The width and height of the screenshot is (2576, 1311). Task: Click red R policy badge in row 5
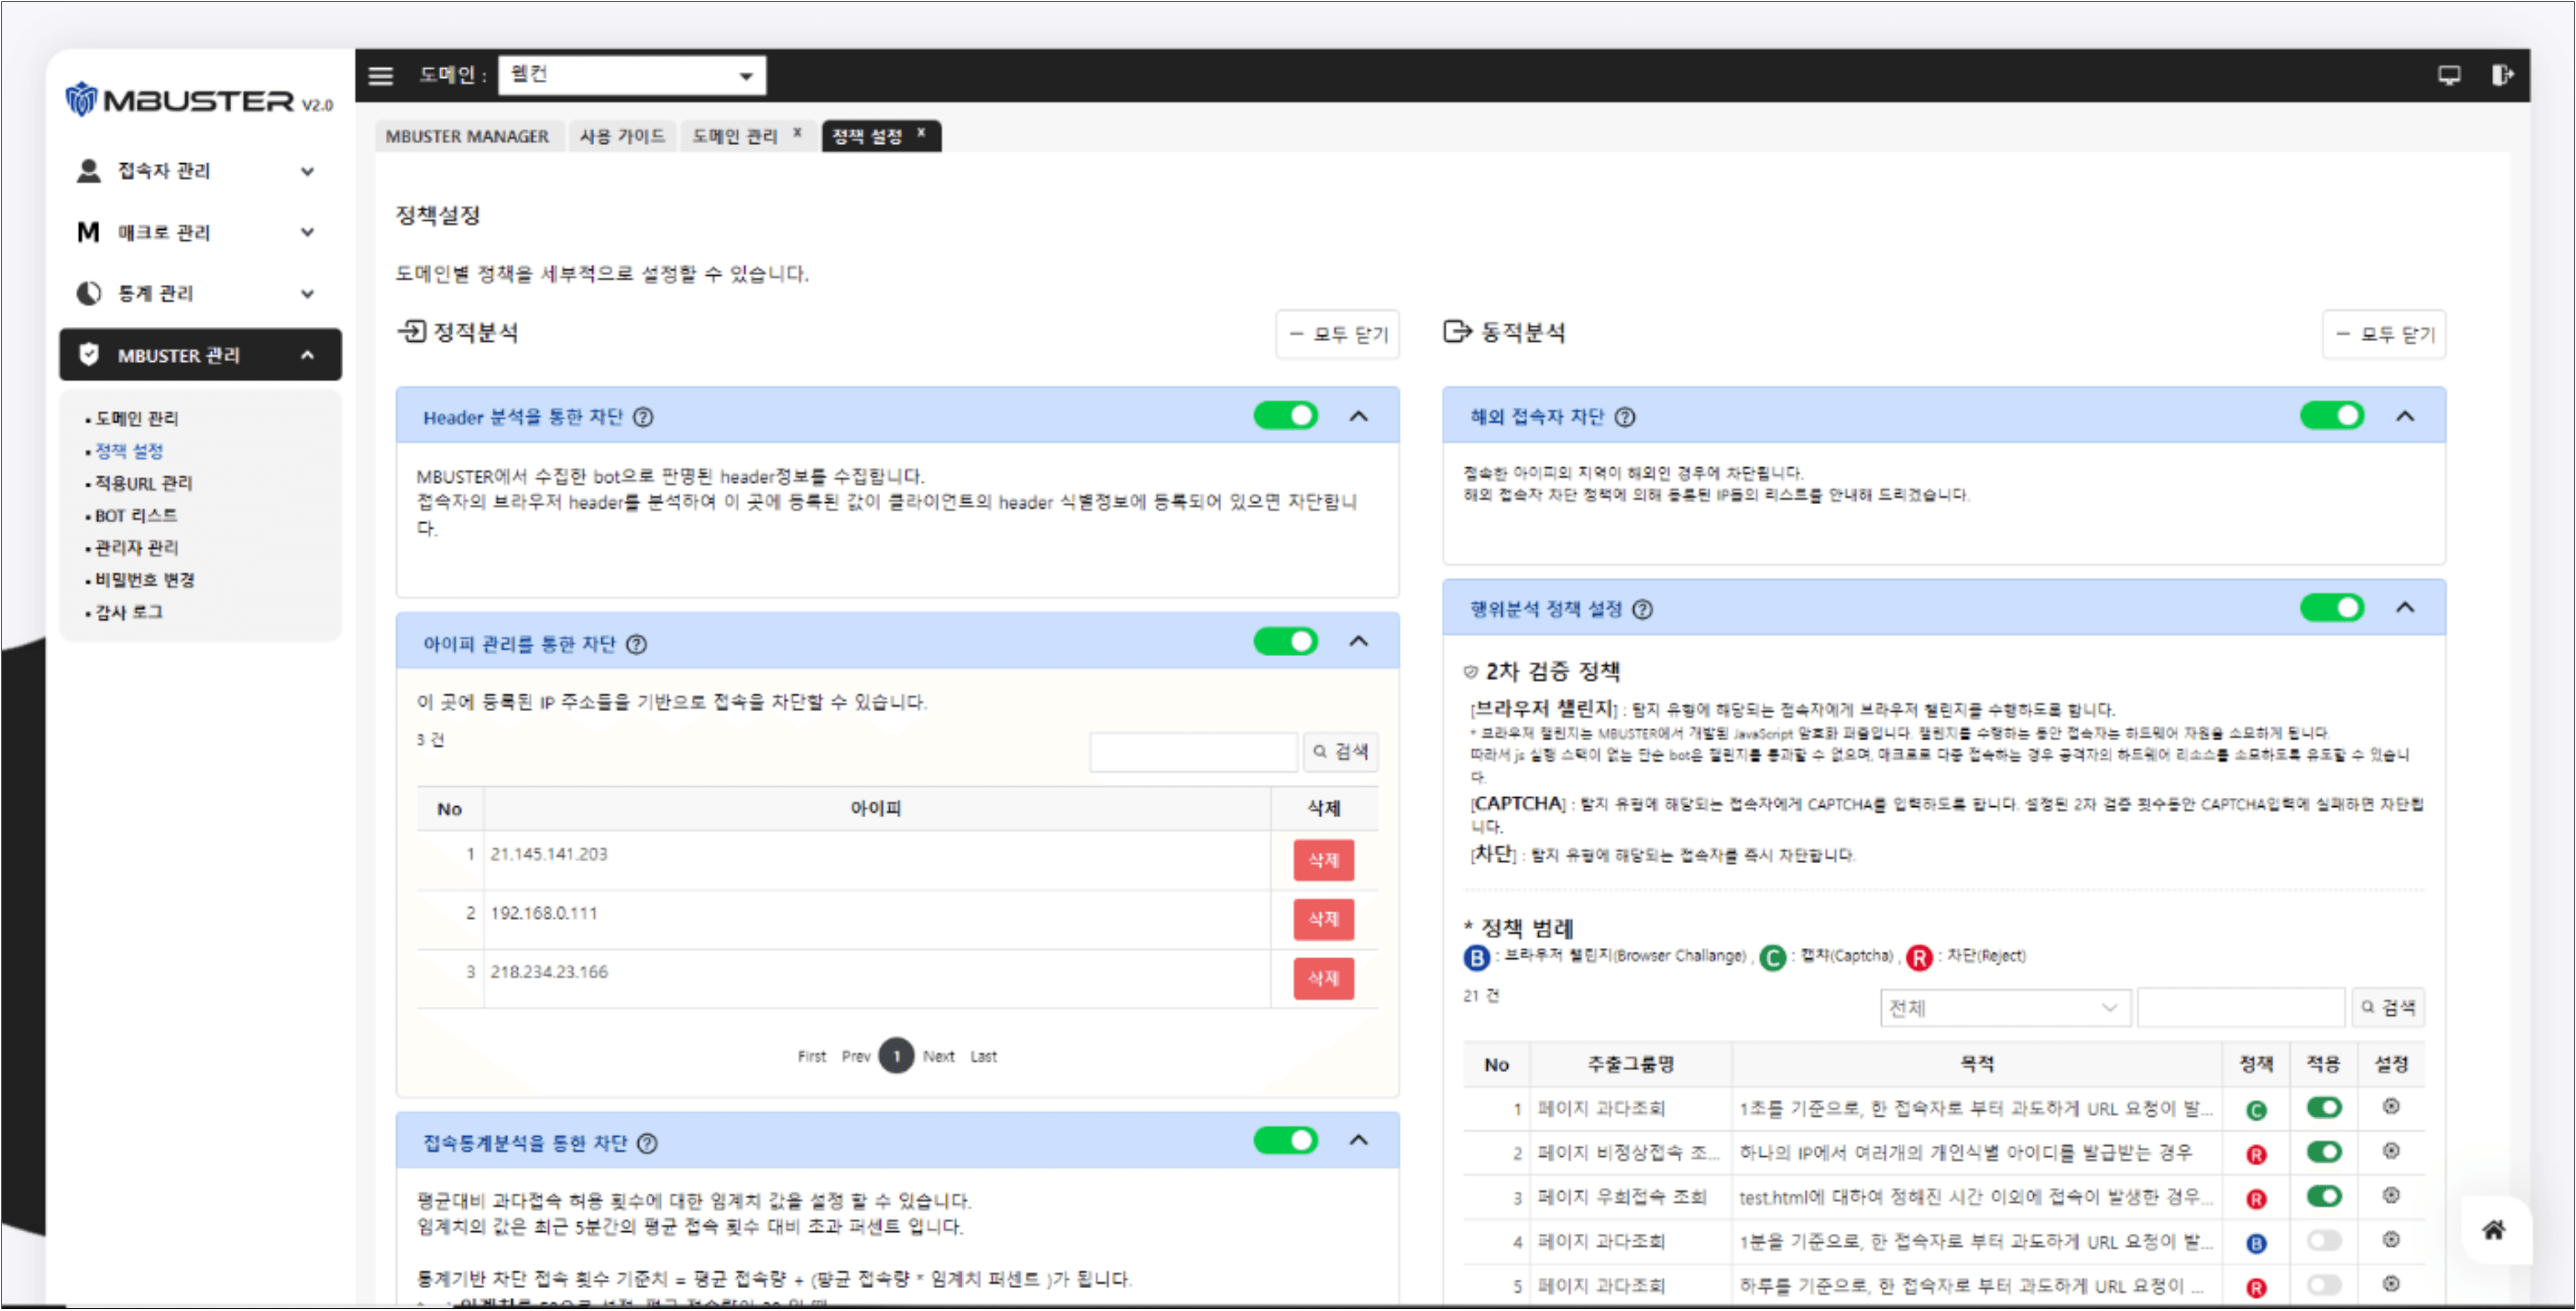[2256, 1288]
